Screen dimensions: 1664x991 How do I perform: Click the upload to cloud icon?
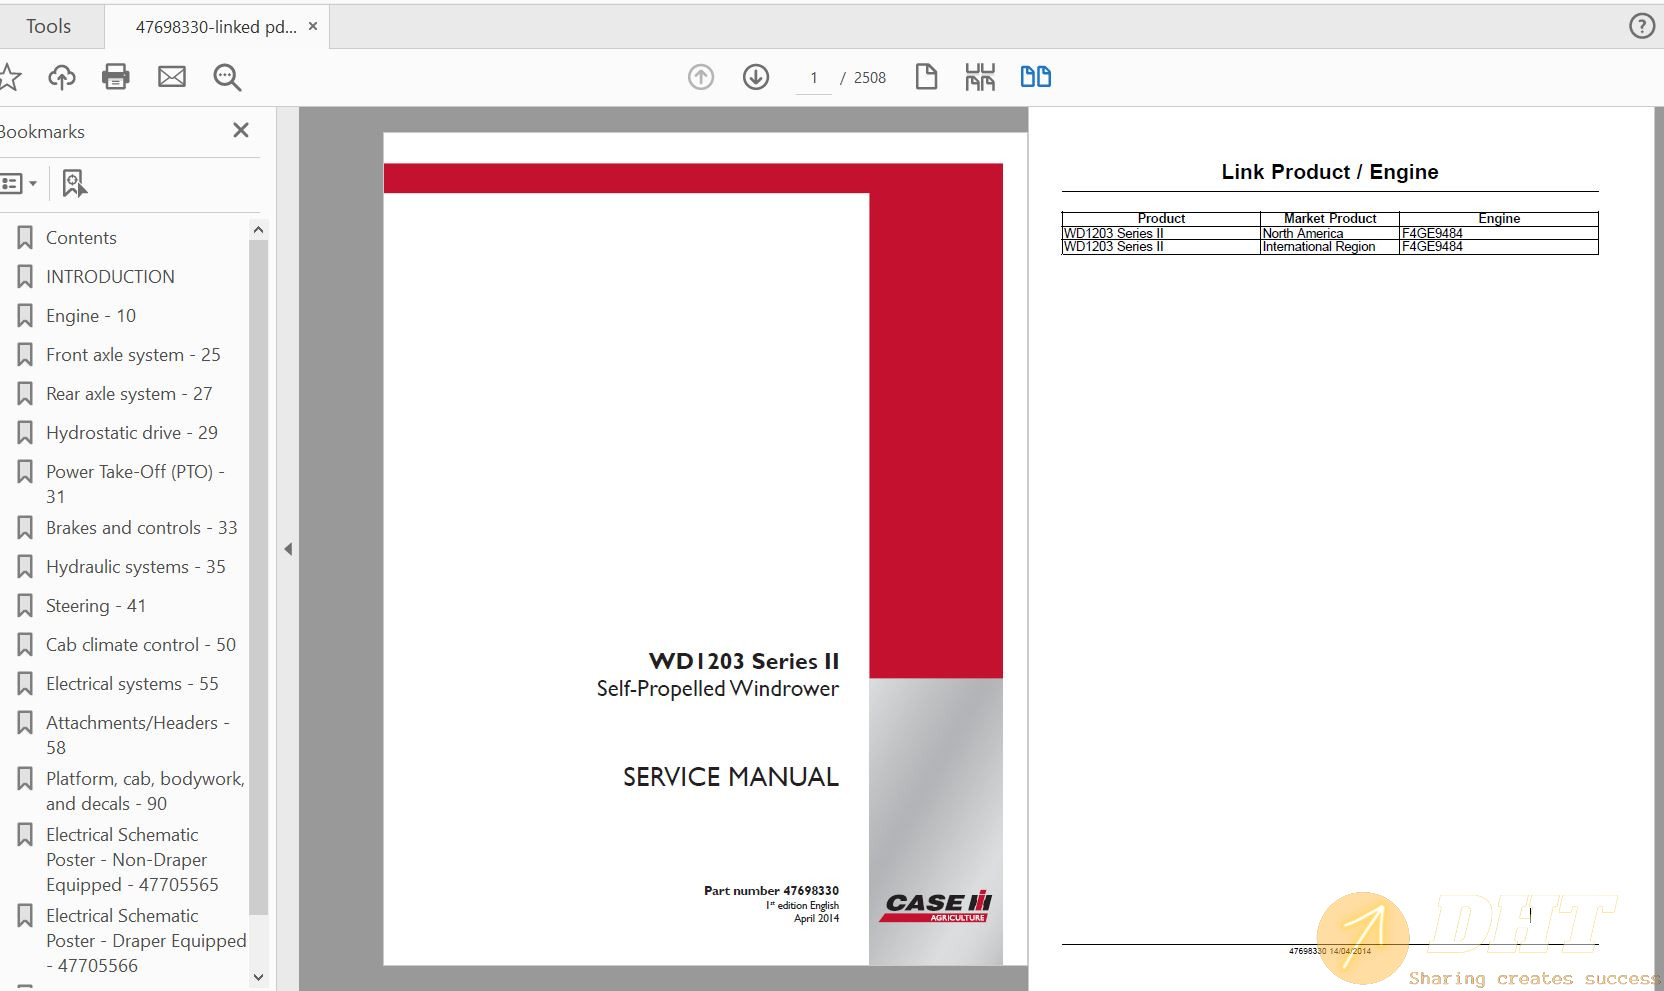[62, 77]
